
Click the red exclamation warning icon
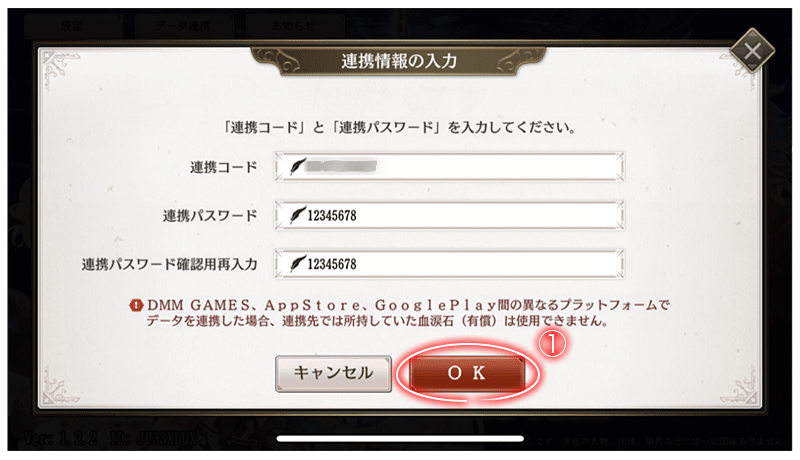(x=136, y=305)
